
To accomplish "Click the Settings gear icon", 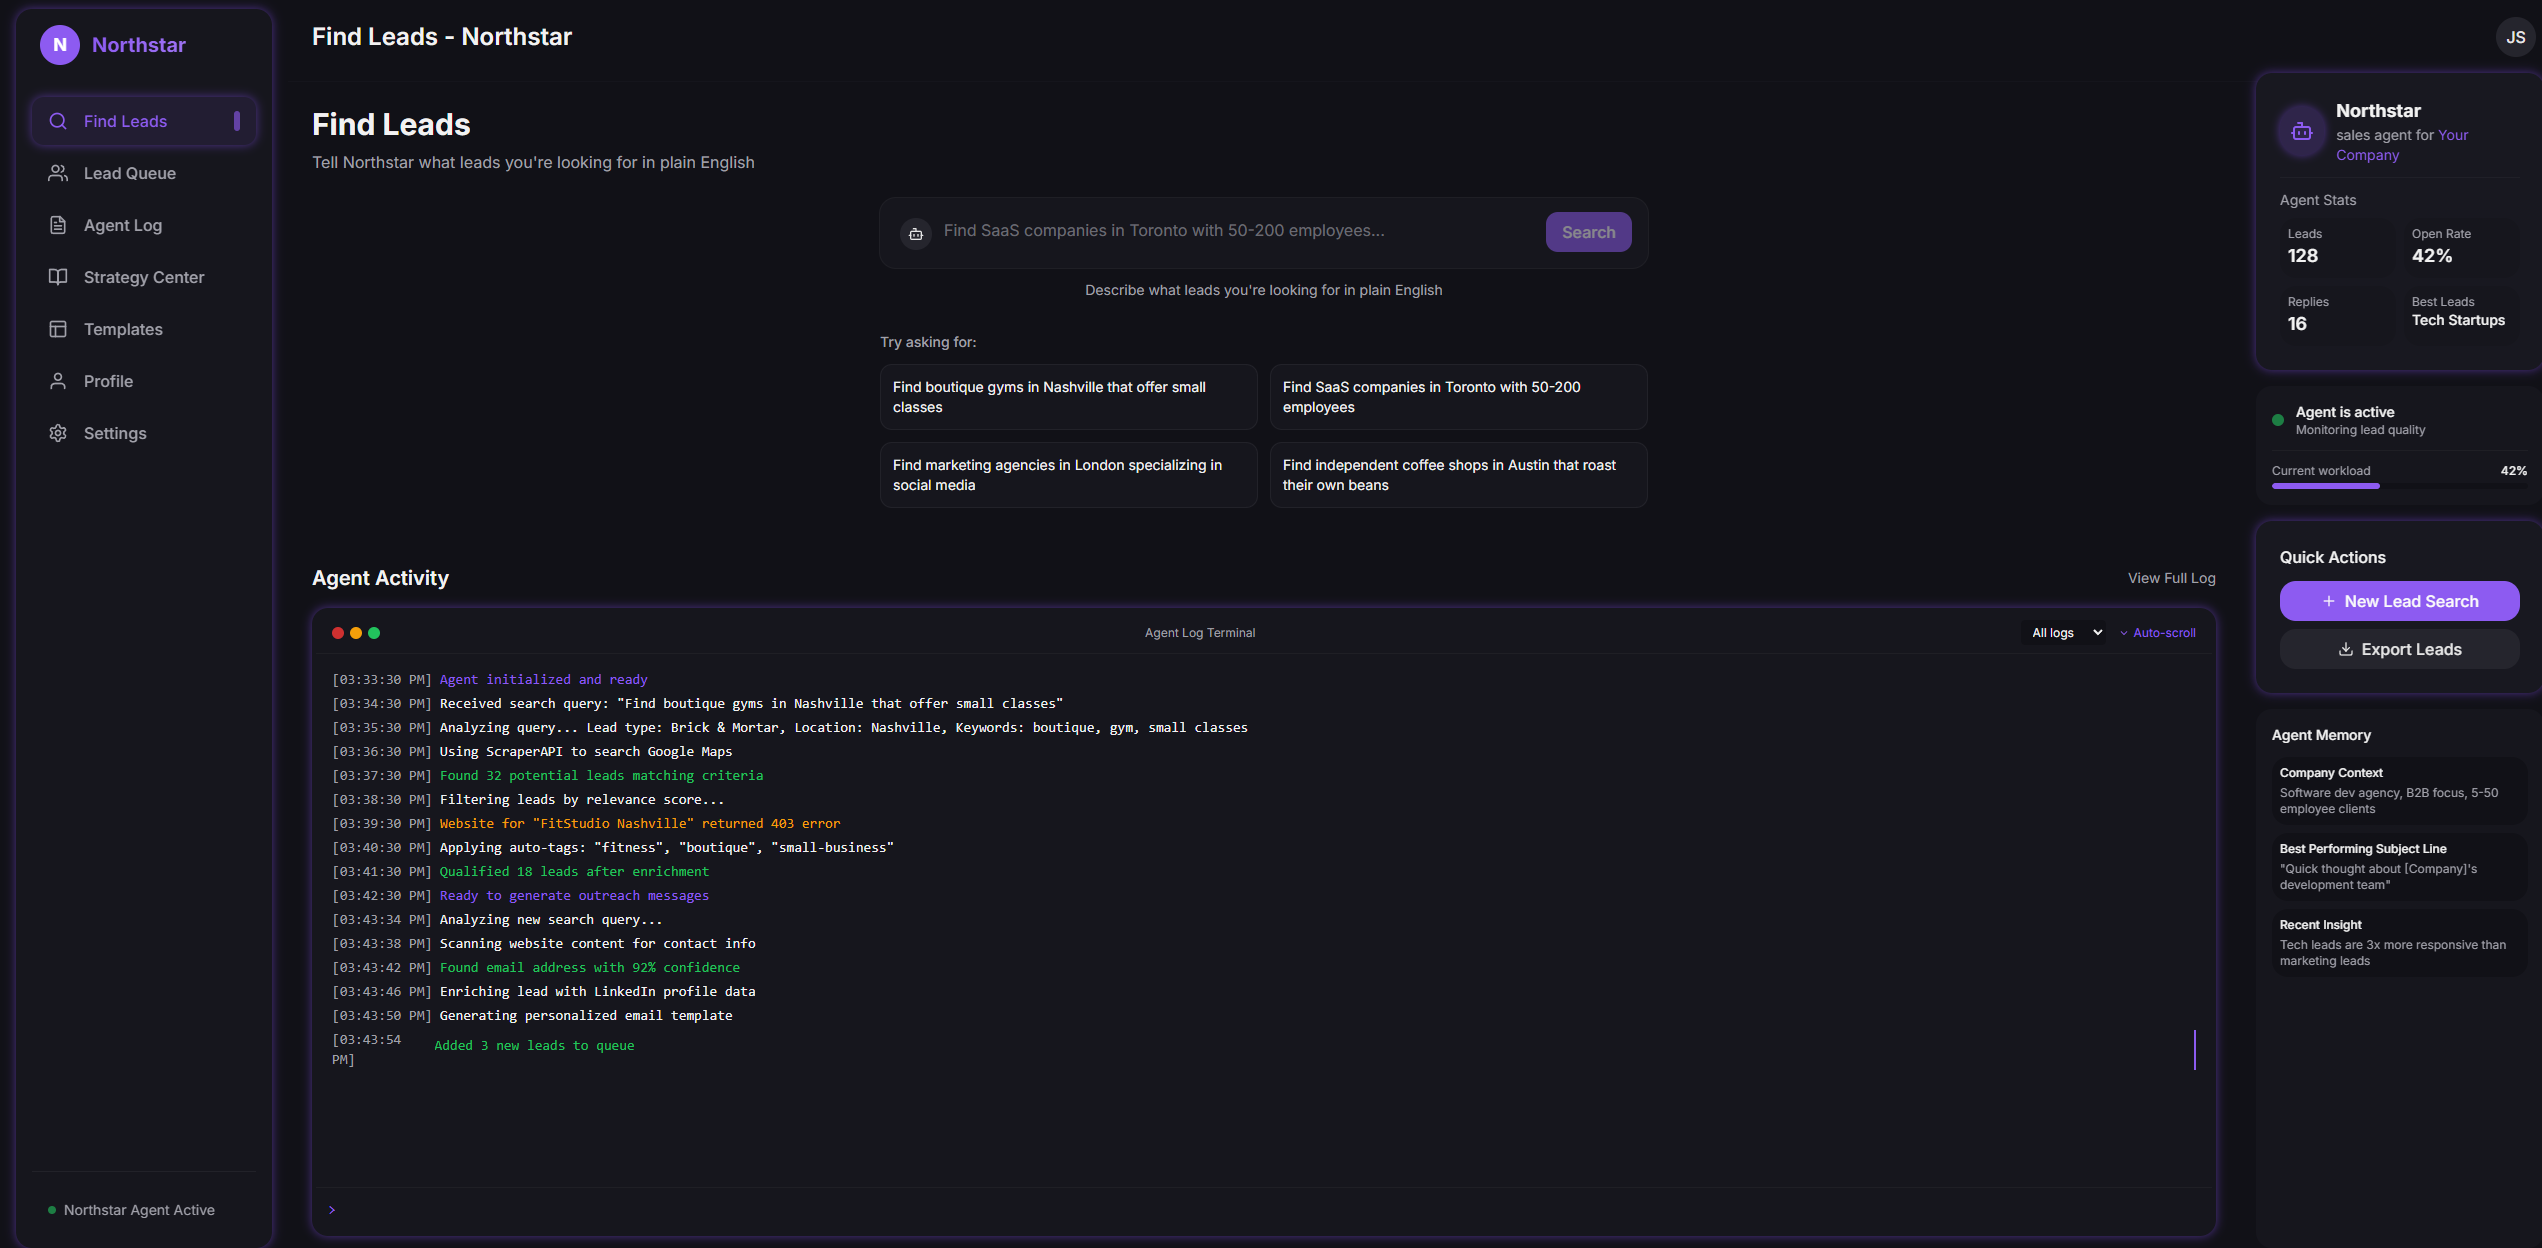I will (58, 432).
